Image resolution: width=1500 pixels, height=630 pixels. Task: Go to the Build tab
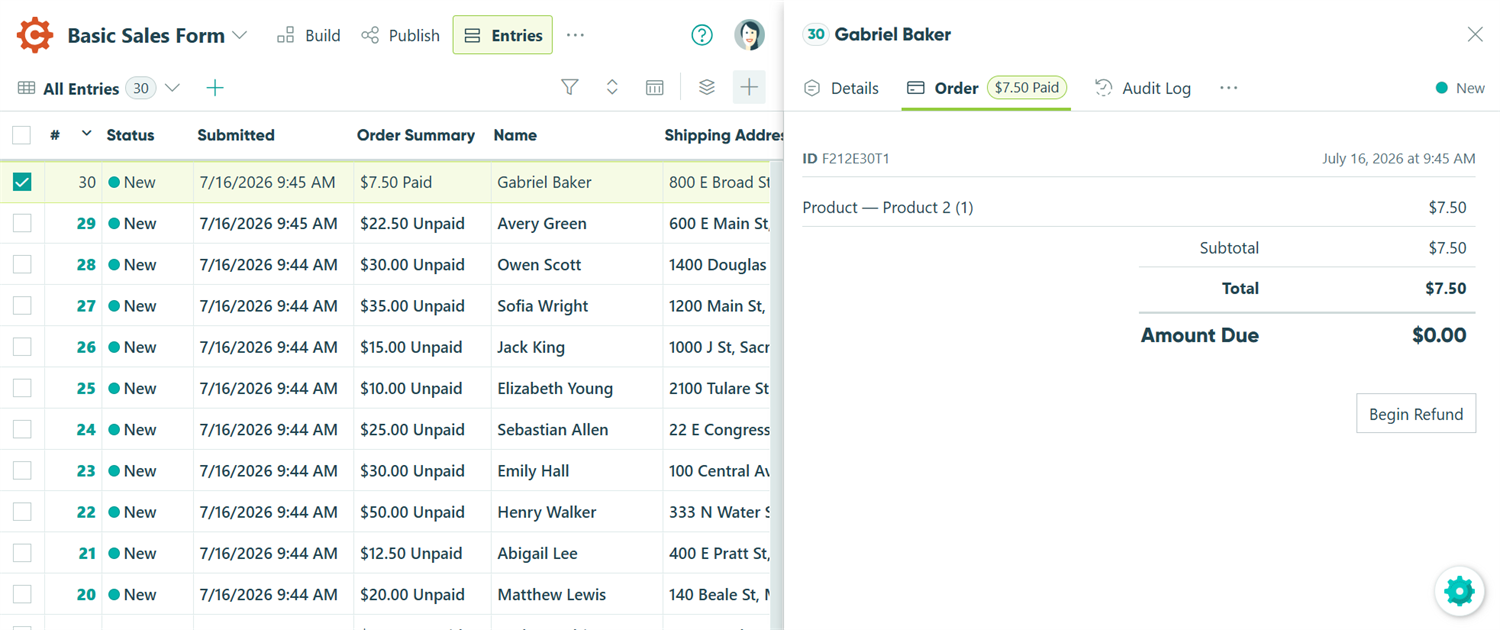click(309, 35)
